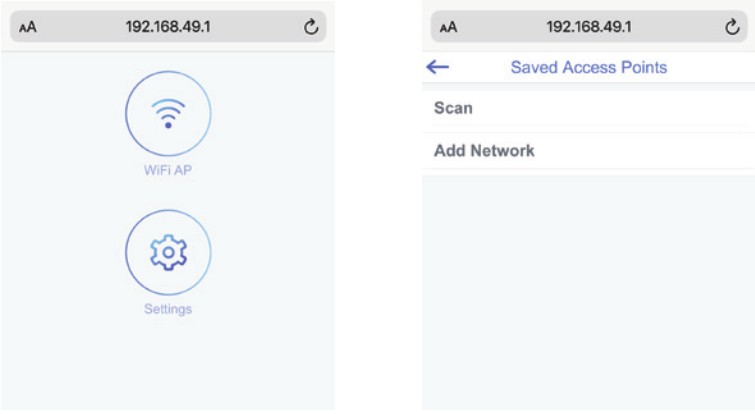Click the Saved Access Points title
Screen dimensions: 755x414
point(588,68)
